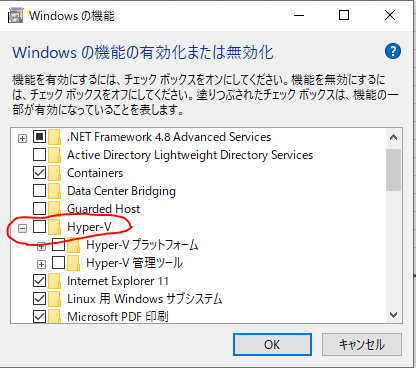The height and width of the screenshot is (368, 416).
Task: Select the Hyper-V 管理ツール folder icon
Action: [74, 263]
